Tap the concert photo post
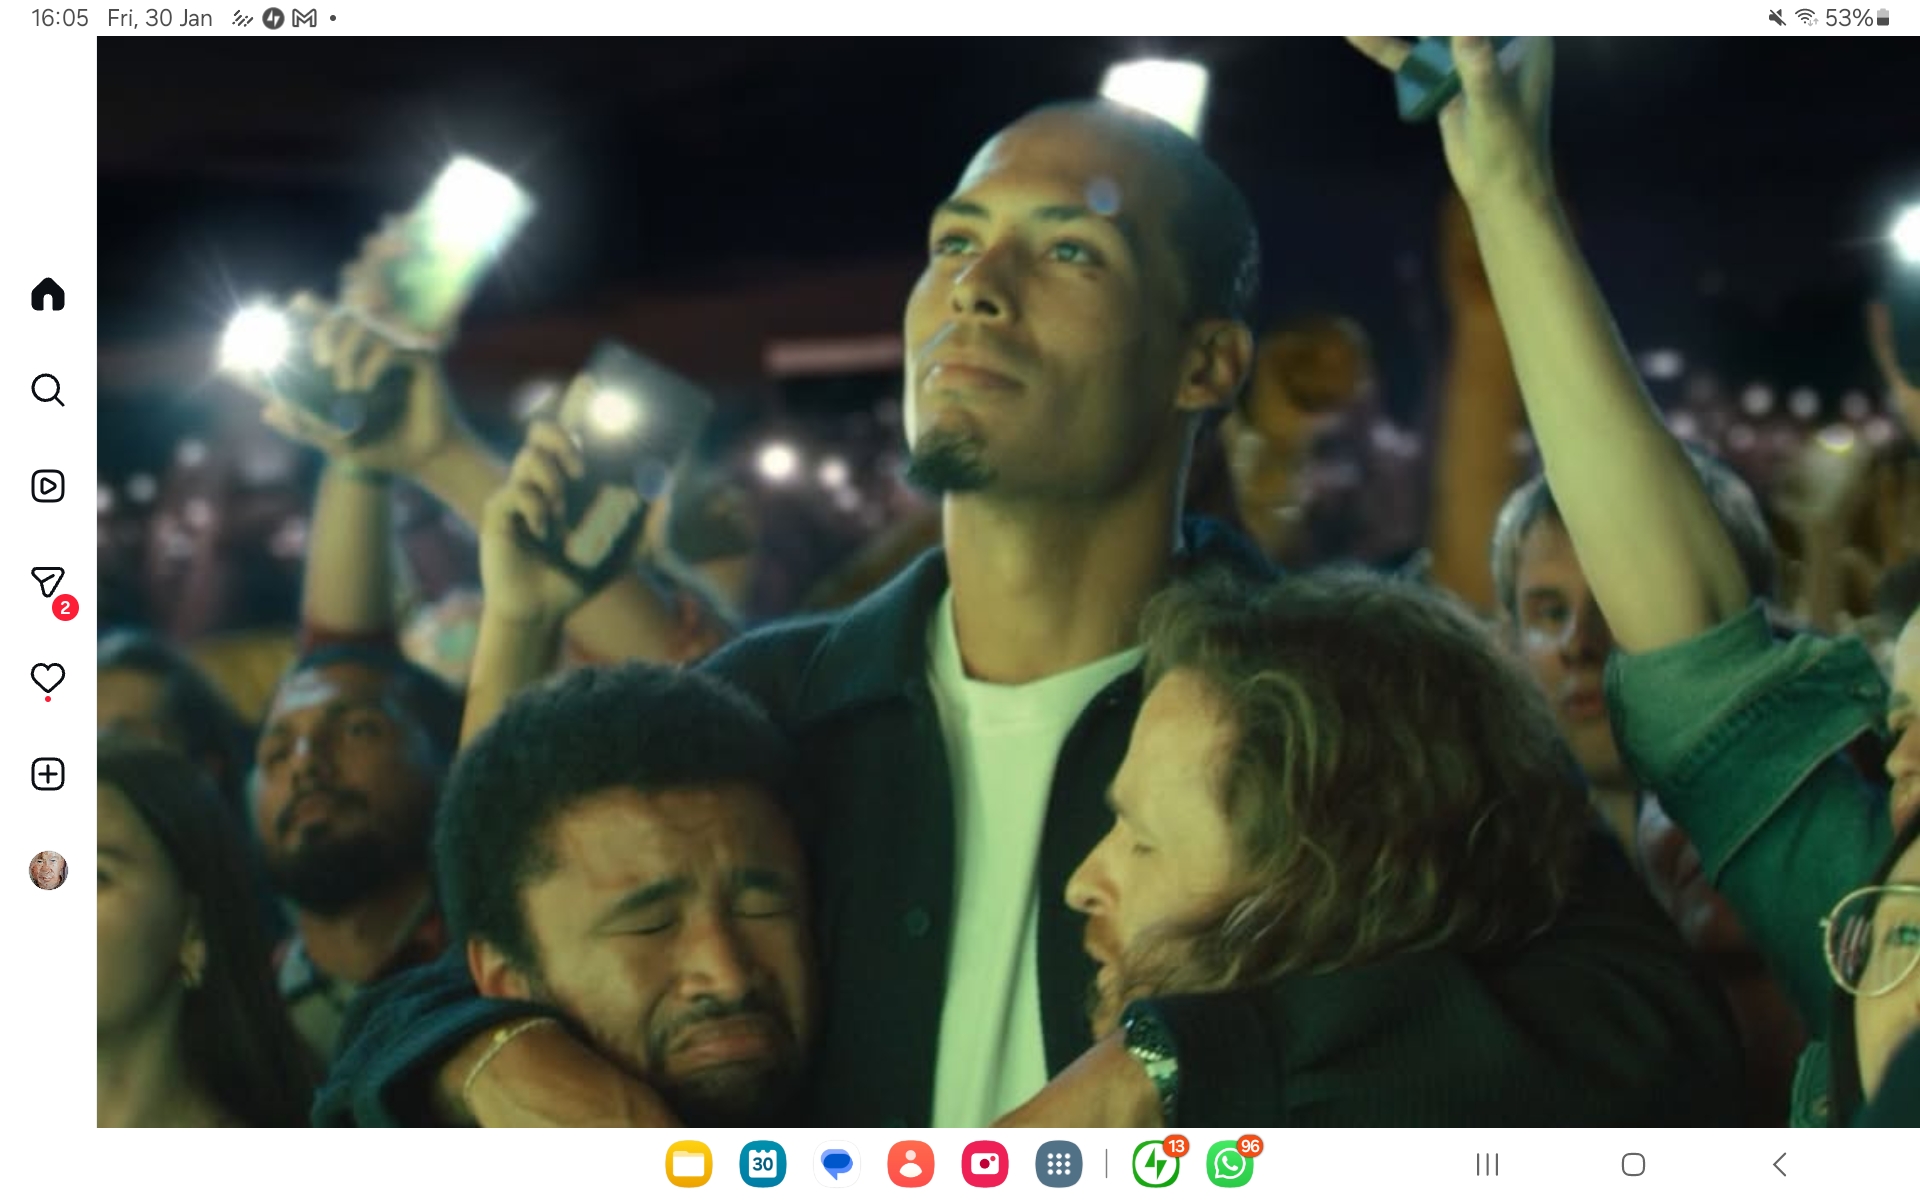The width and height of the screenshot is (1920, 1200). point(1008,582)
